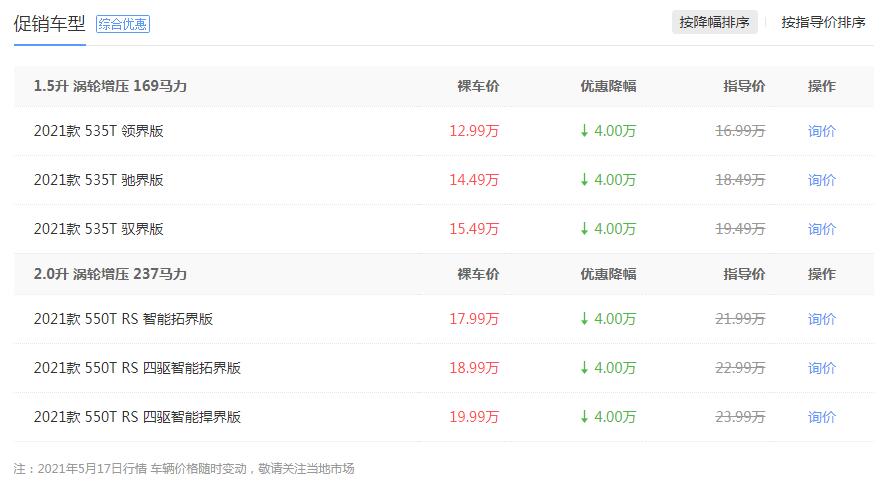Click price 19.99万
This screenshot has width=888, height=488.
coord(474,417)
